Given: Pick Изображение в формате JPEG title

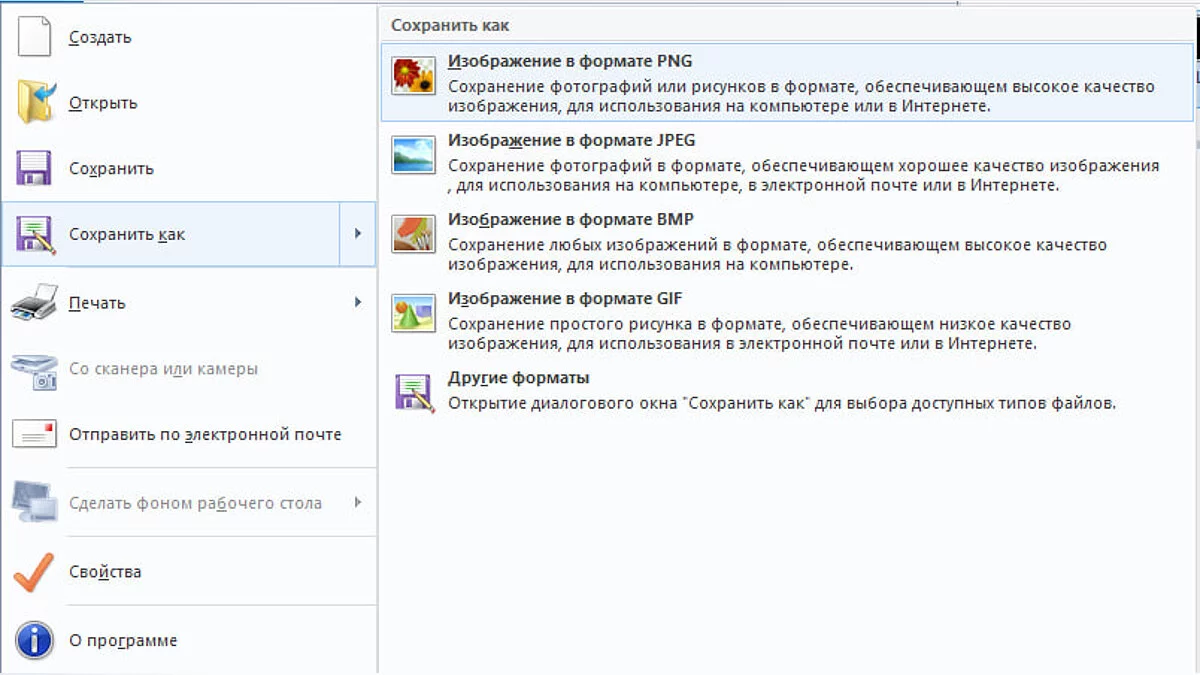Looking at the screenshot, I should pyautogui.click(x=572, y=140).
